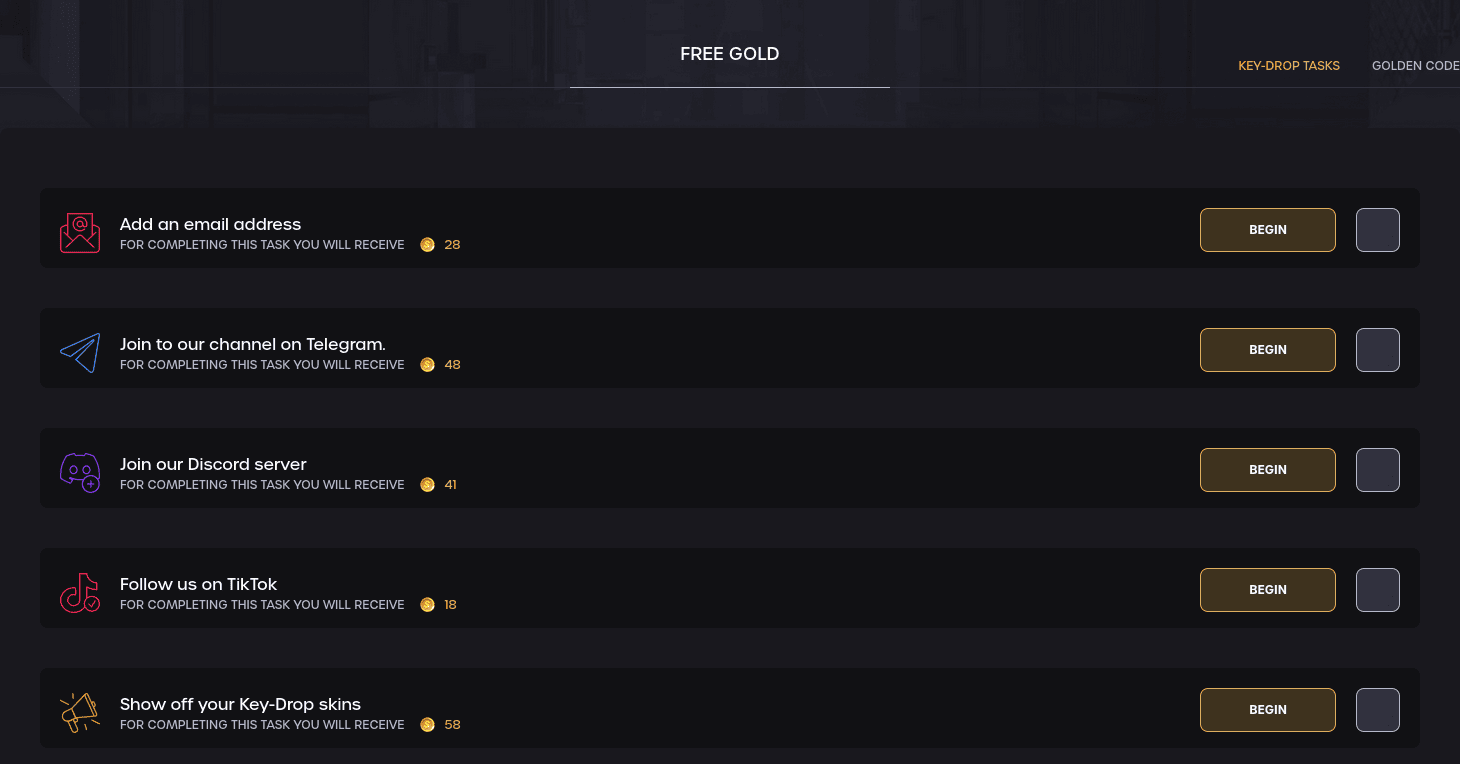Begin the Follow us on TikTok task

[1268, 590]
